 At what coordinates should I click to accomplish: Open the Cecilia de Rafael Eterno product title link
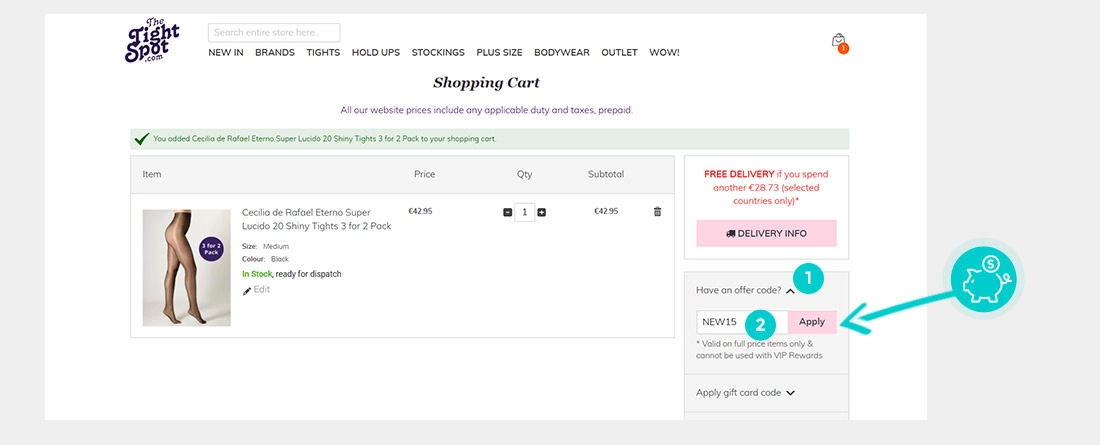pos(316,219)
